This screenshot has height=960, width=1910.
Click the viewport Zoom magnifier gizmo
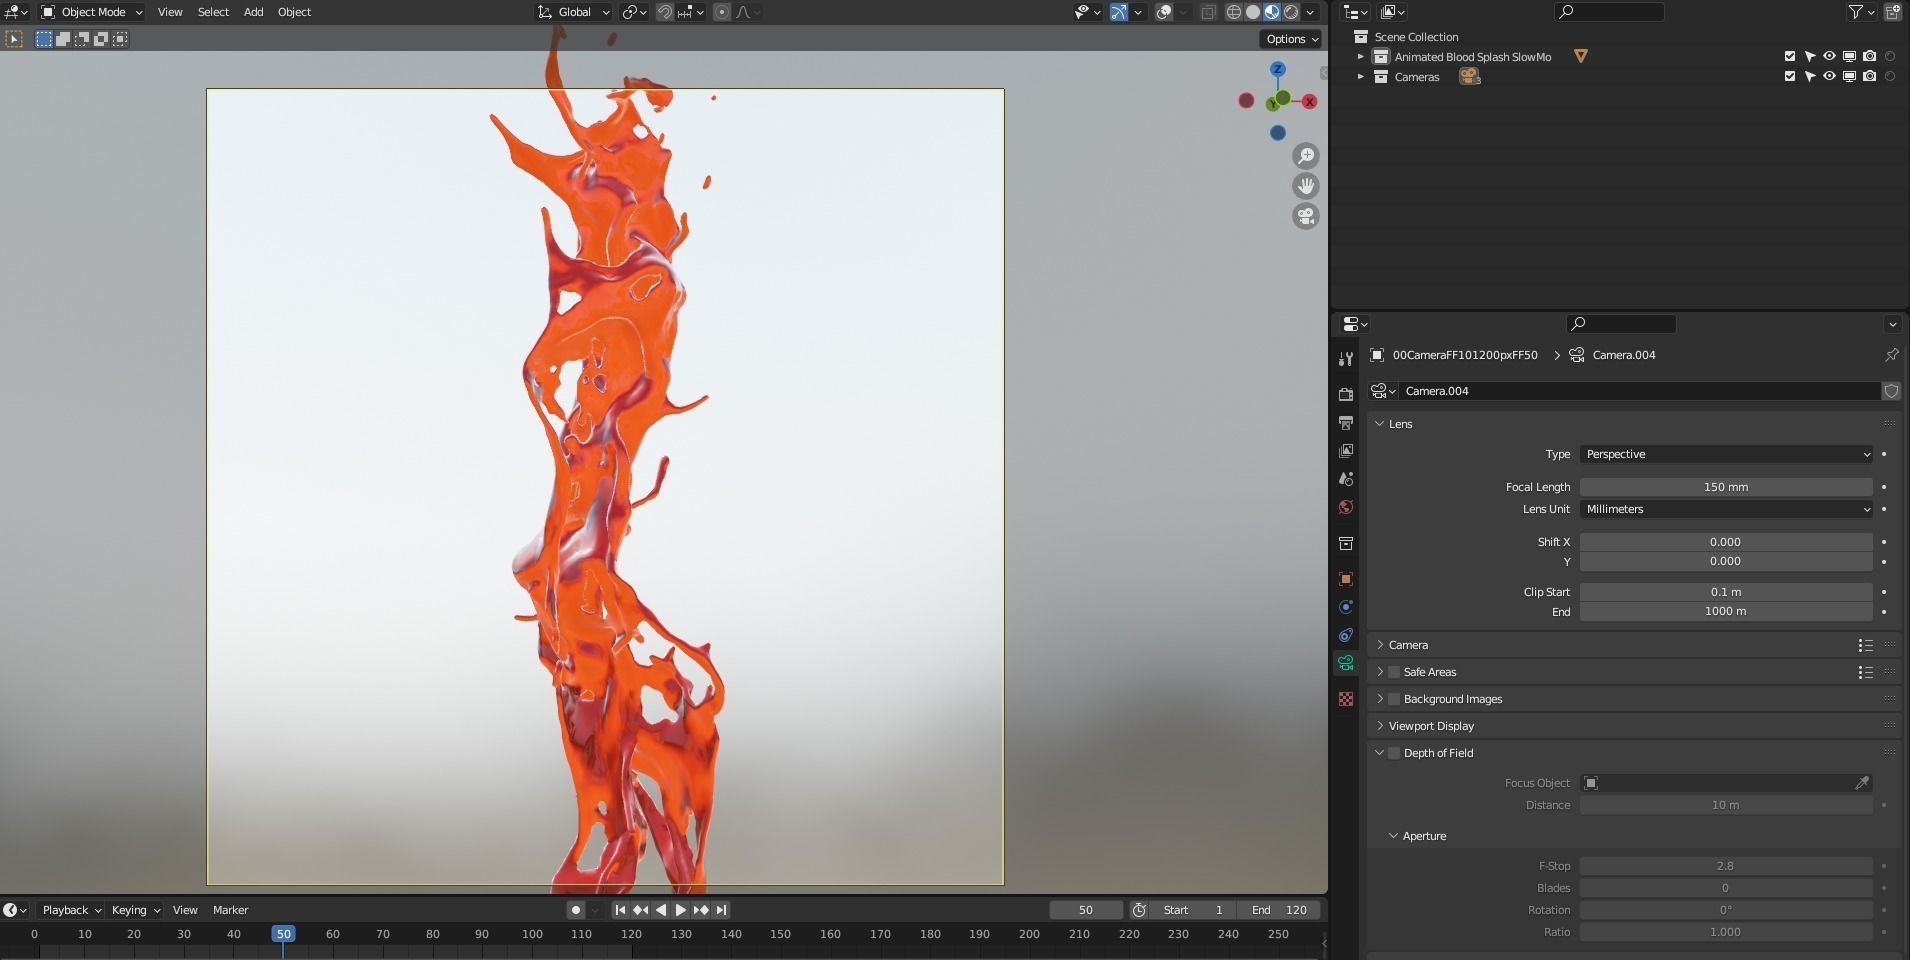1306,156
